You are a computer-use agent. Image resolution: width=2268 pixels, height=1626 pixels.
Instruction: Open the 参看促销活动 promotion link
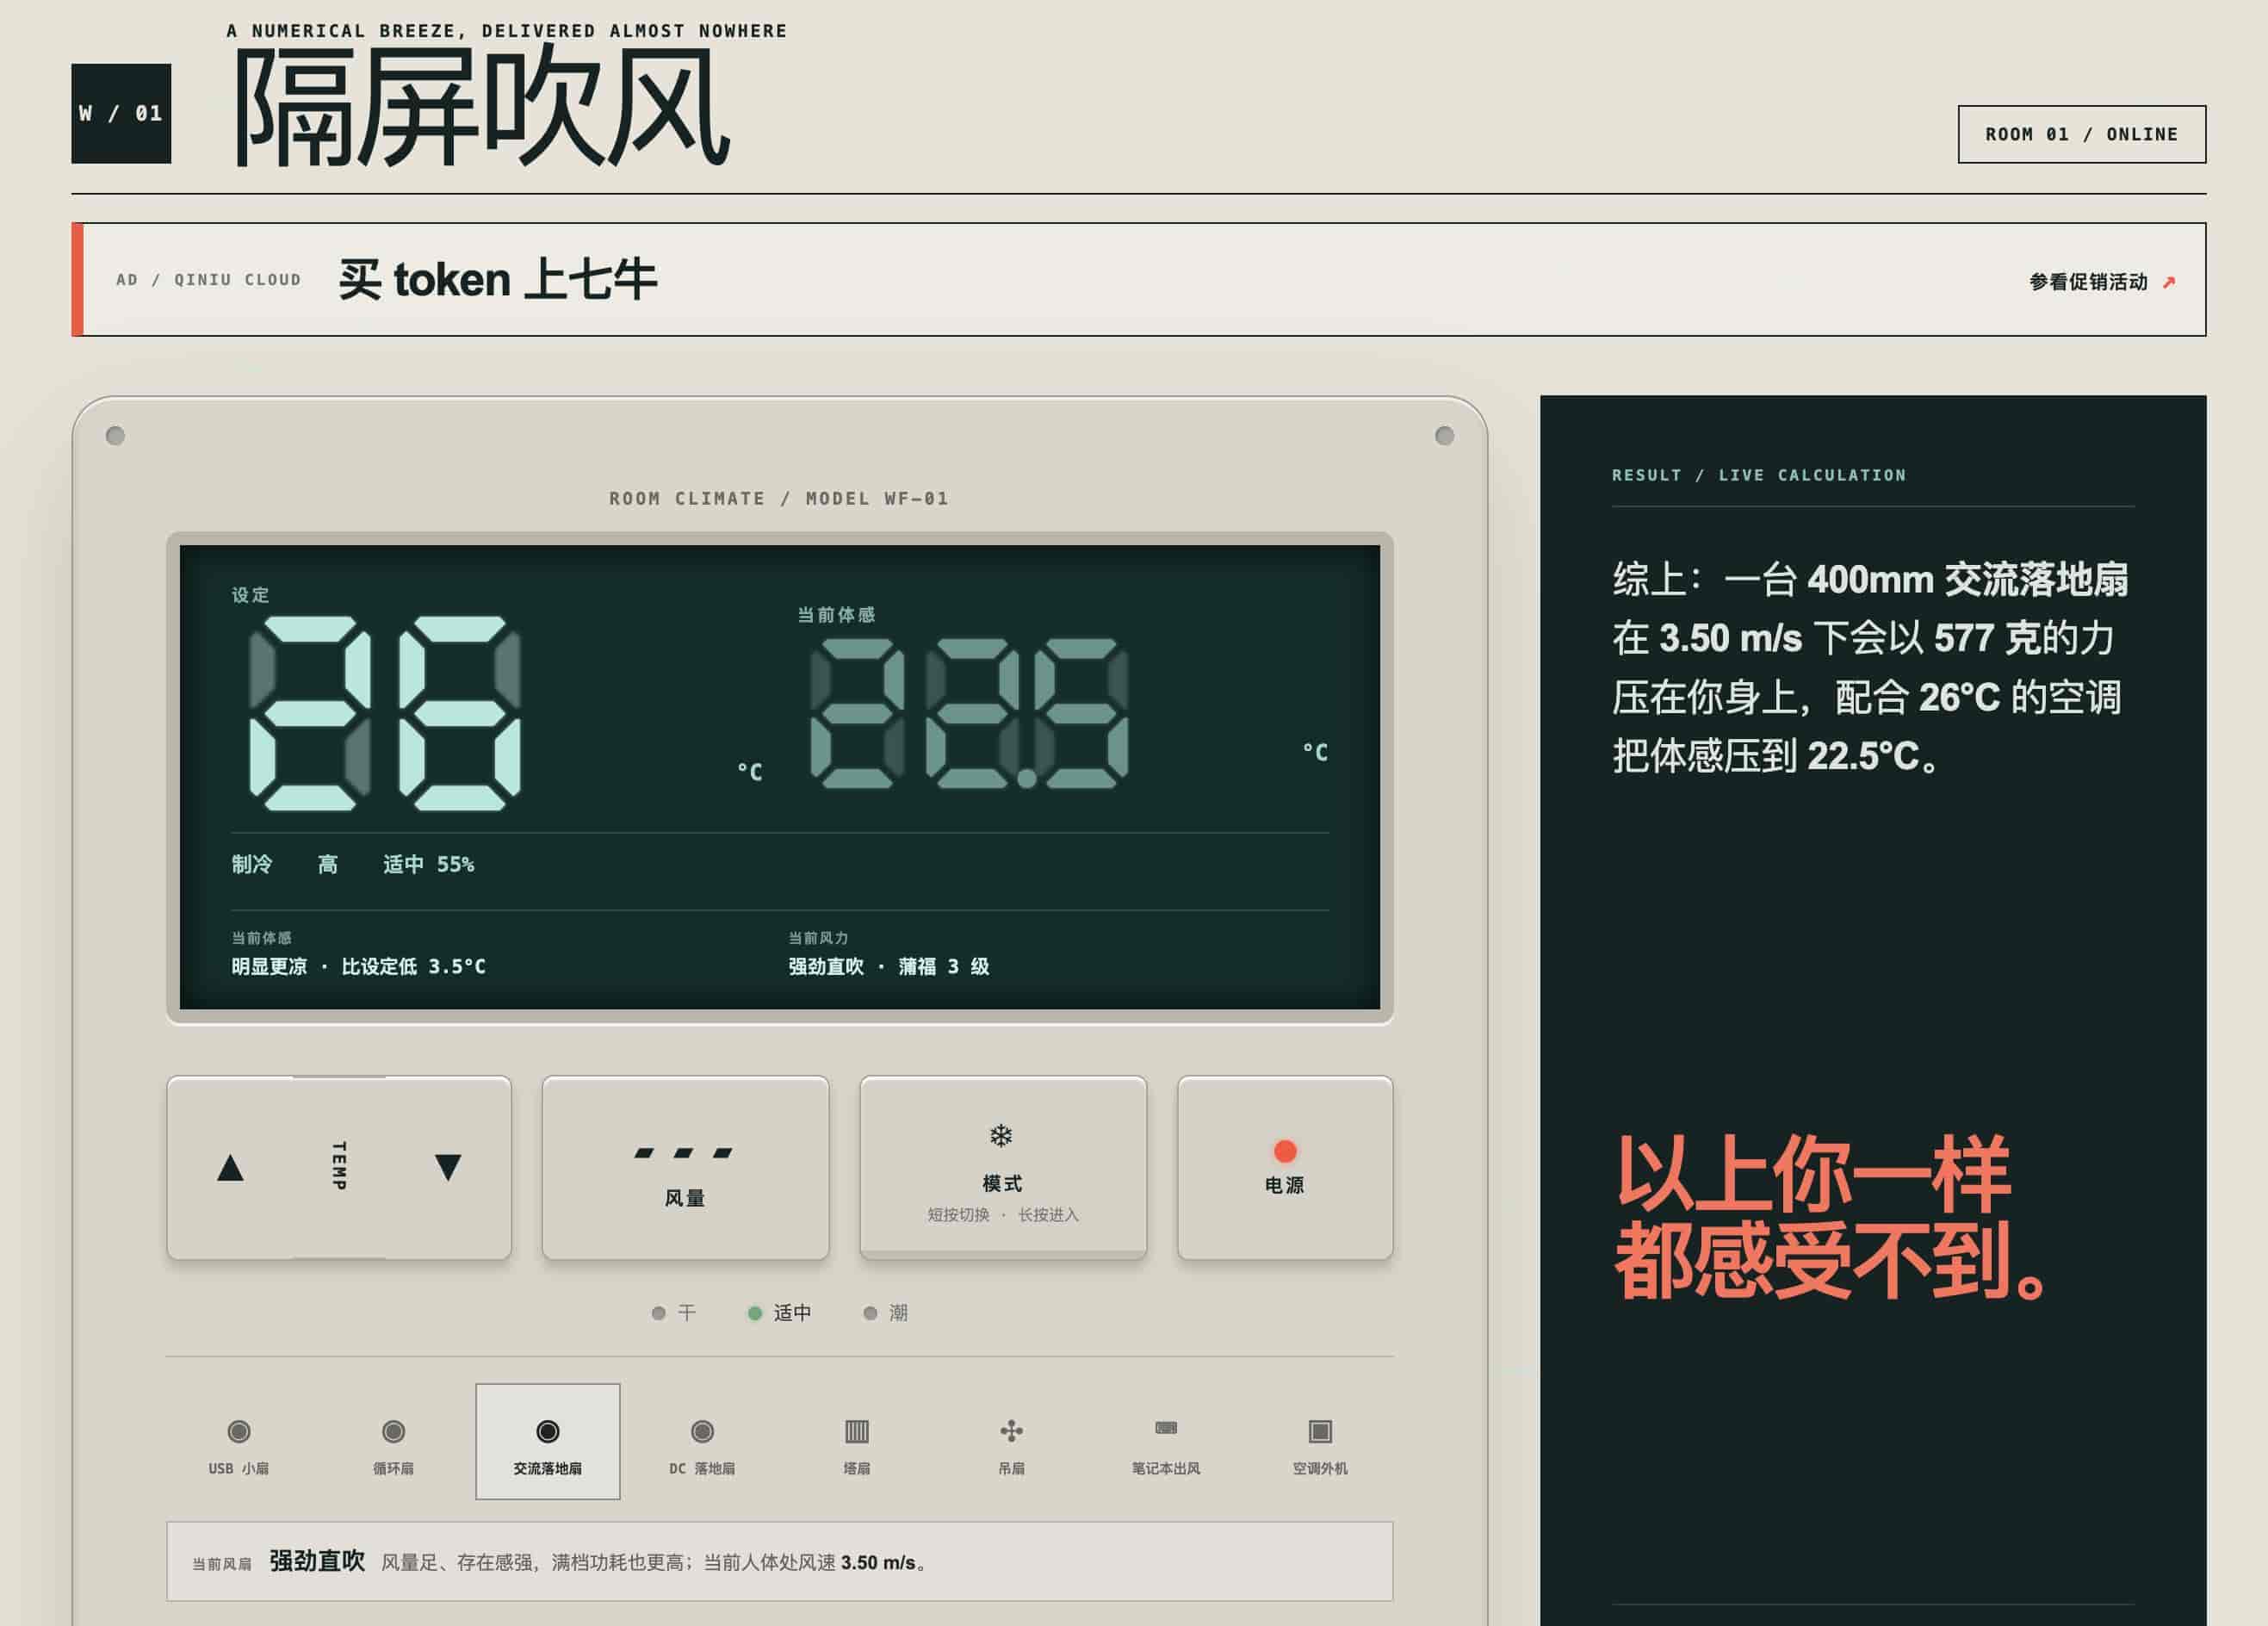point(2101,282)
